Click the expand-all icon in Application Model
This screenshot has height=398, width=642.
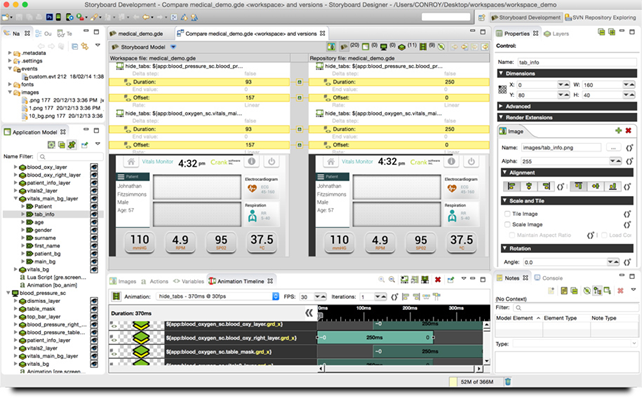tap(51, 145)
